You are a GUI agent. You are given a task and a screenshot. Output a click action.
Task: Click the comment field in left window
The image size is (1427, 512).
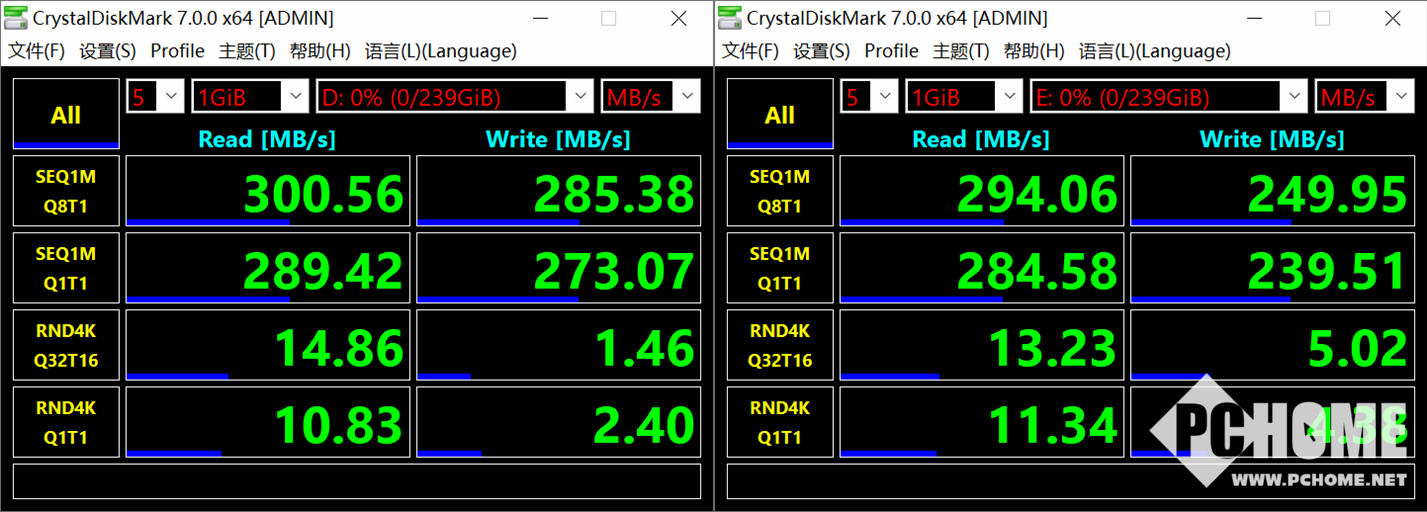pos(357,480)
